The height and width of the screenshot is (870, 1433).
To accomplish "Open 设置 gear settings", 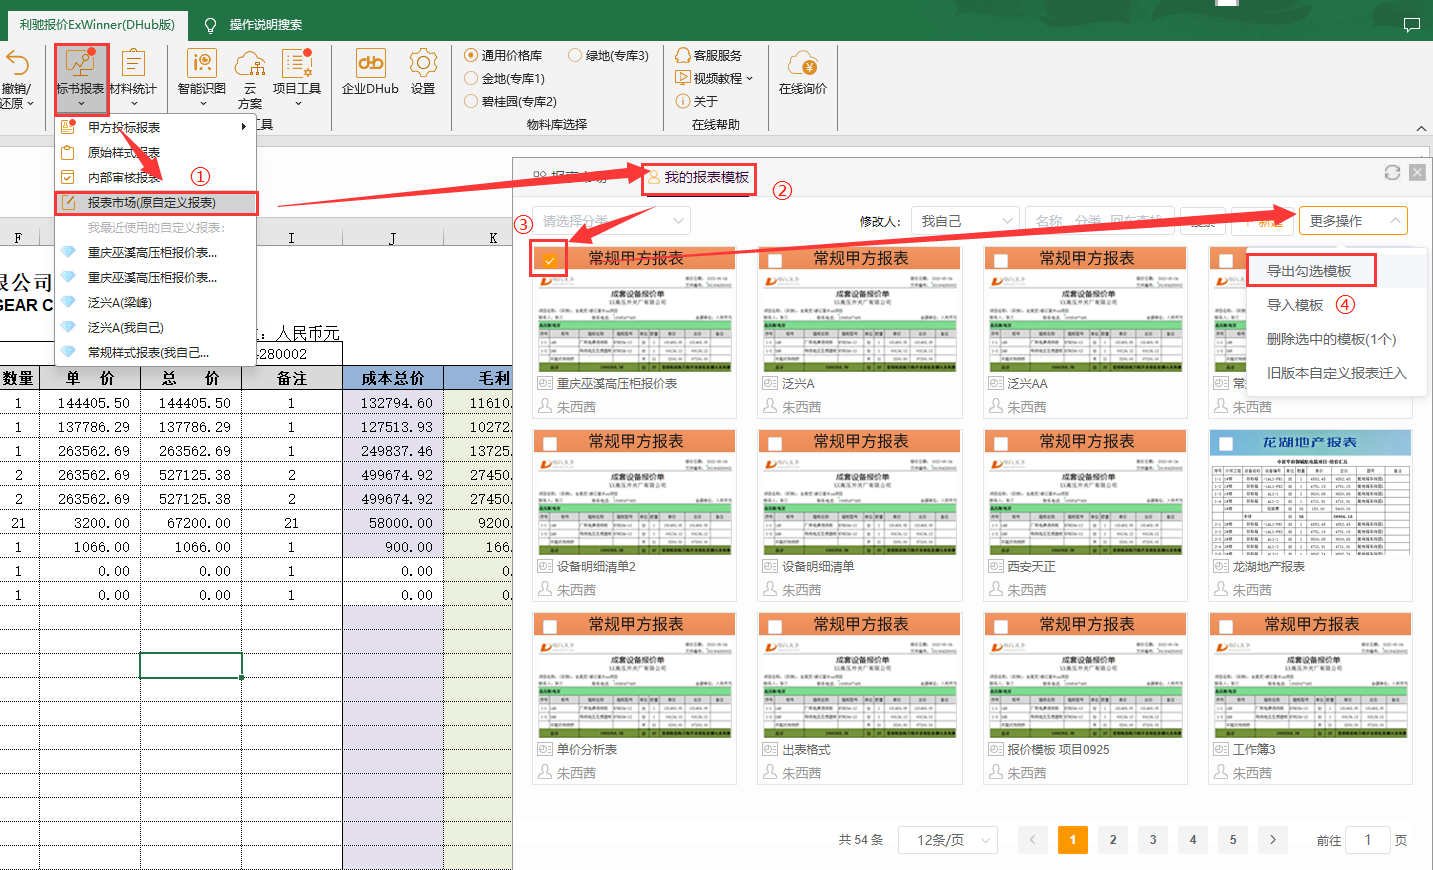I will tap(423, 73).
